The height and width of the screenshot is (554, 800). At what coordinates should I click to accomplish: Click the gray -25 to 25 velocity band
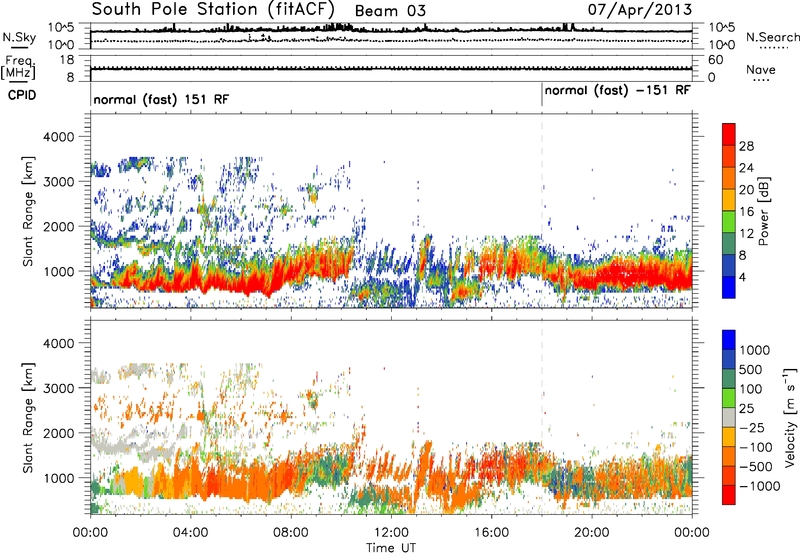[729, 418]
